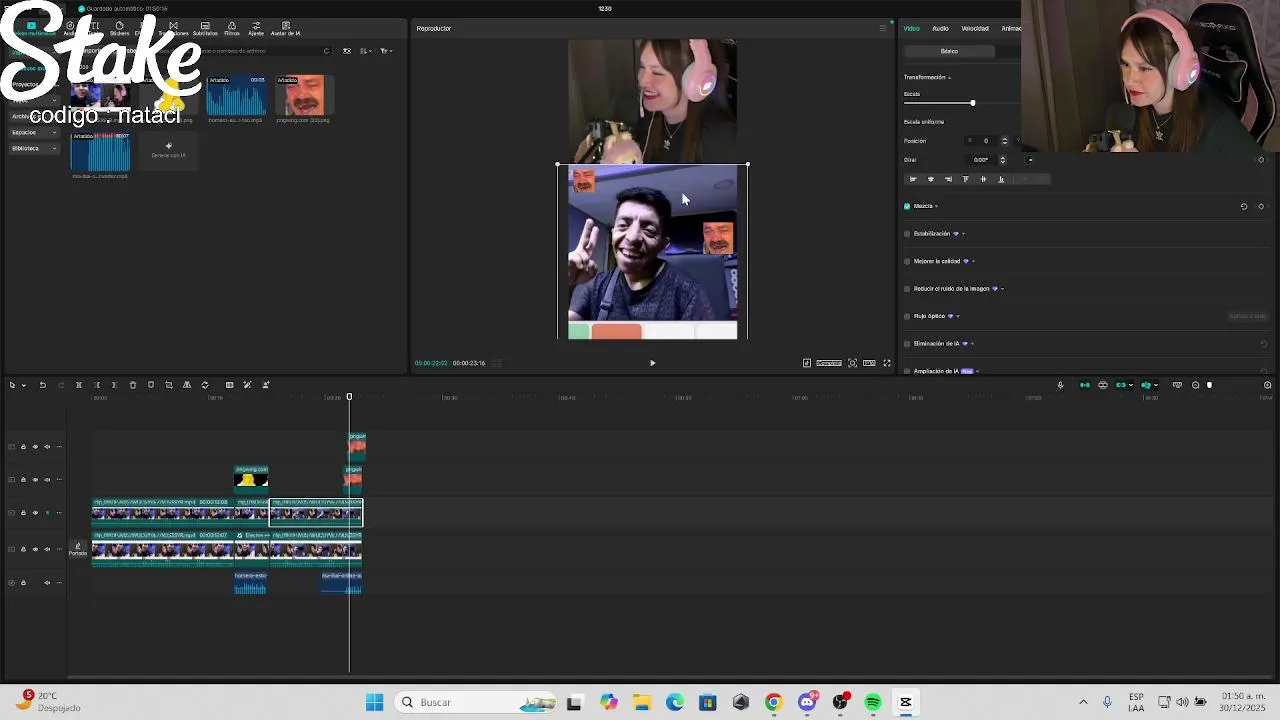Click the Mezcla keyframe diamond icon
Viewport: 1280px width, 720px height.
pyautogui.click(x=1261, y=206)
